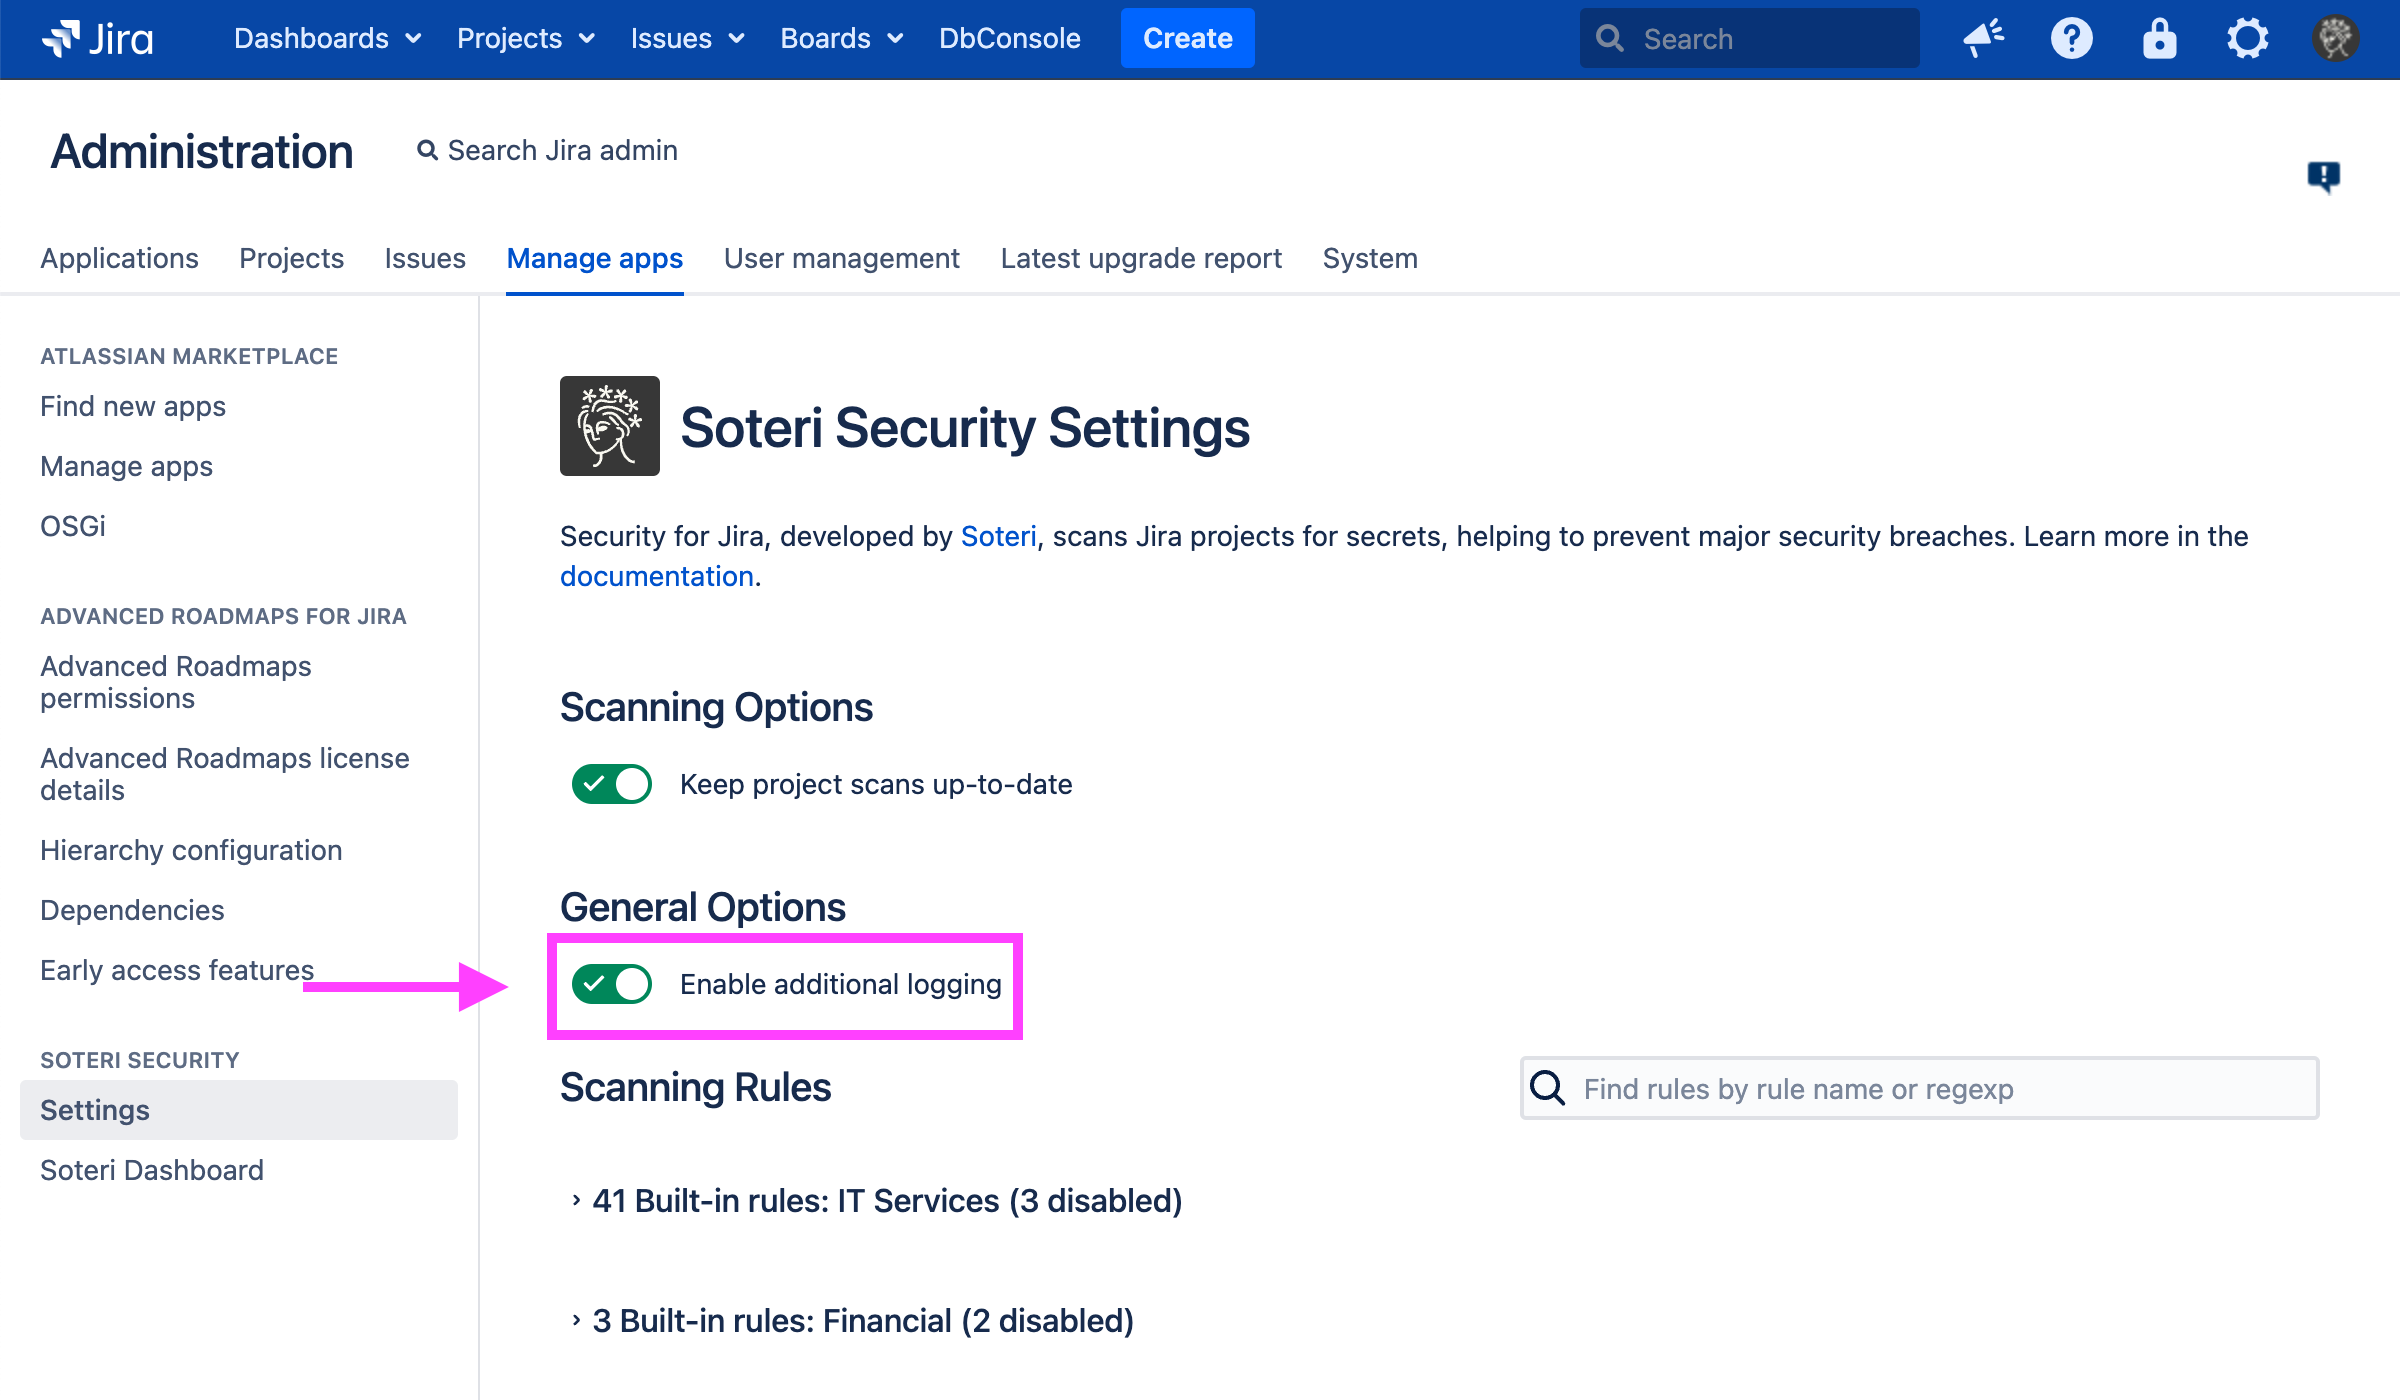2400x1400 pixels.
Task: Open the help question mark icon
Action: click(x=2071, y=39)
